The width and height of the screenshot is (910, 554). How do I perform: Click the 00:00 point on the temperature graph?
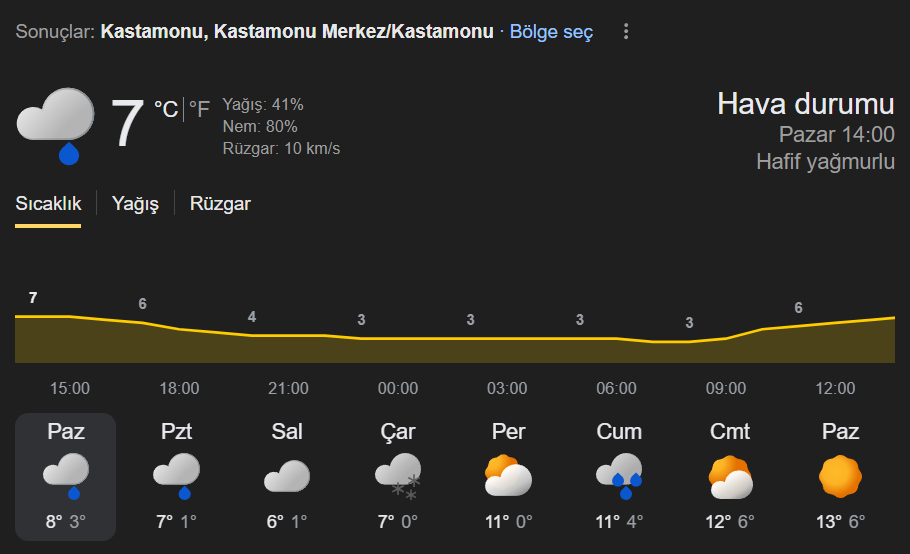pyautogui.click(x=398, y=339)
